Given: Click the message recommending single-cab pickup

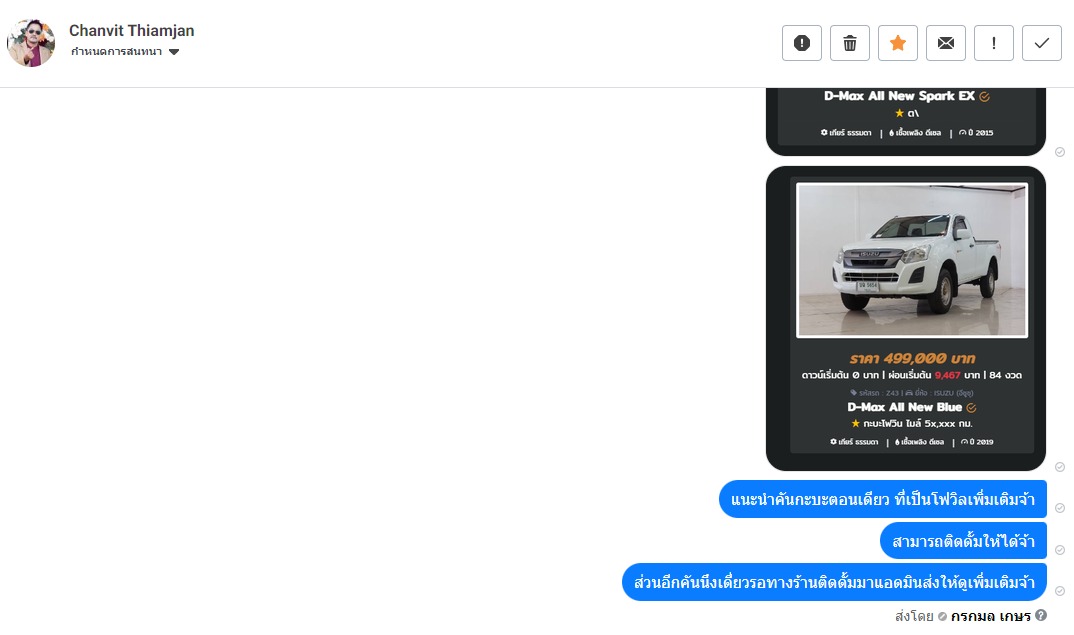Looking at the screenshot, I should point(882,499).
